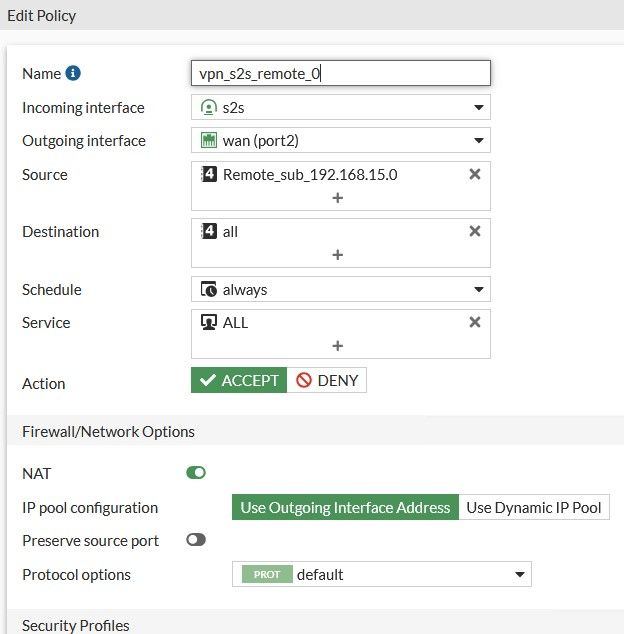624x634 pixels.
Task: Add a new Source entry with plus
Action: point(337,198)
